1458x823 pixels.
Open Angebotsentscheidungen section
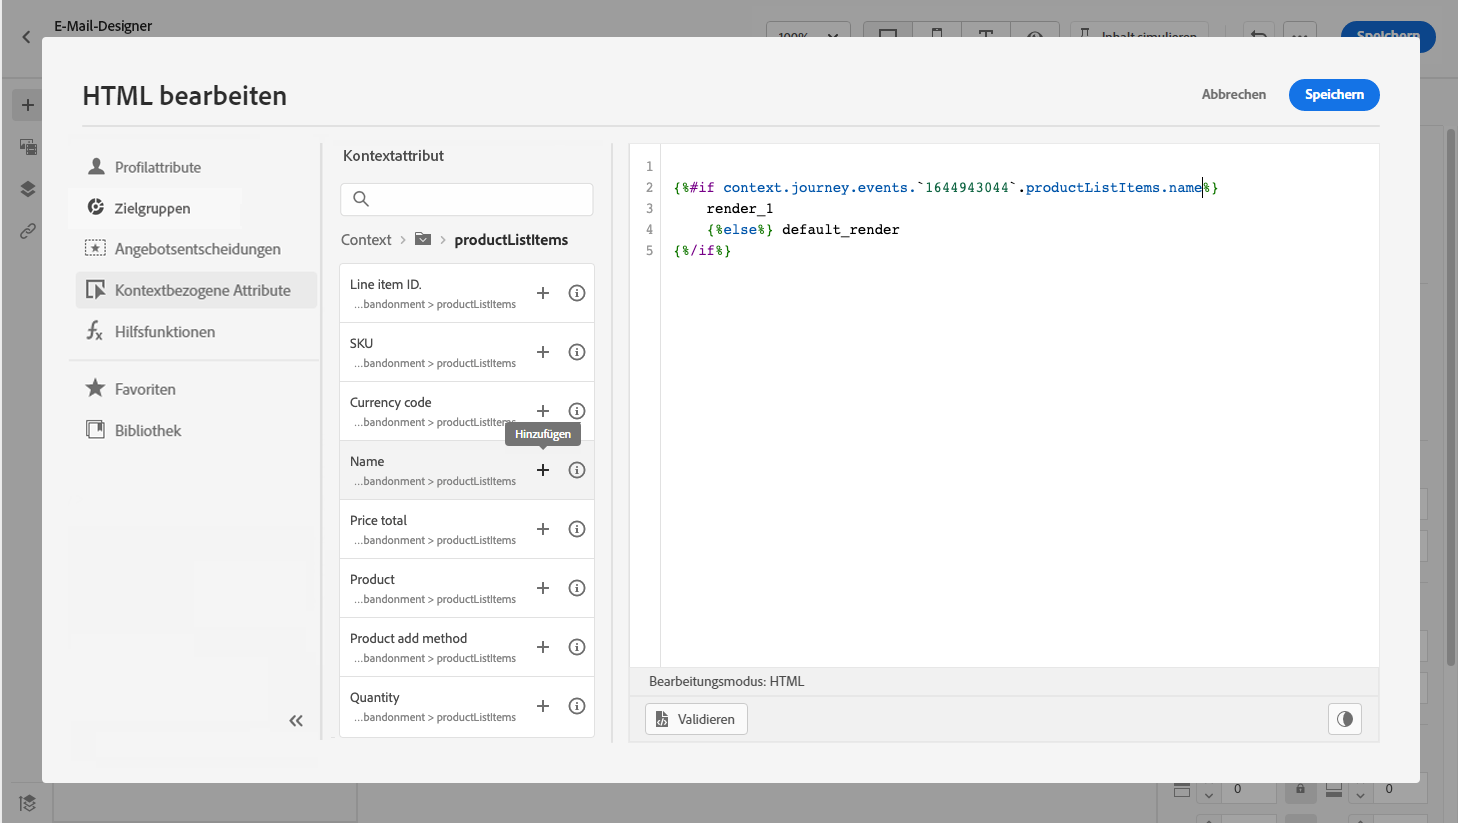click(x=196, y=249)
